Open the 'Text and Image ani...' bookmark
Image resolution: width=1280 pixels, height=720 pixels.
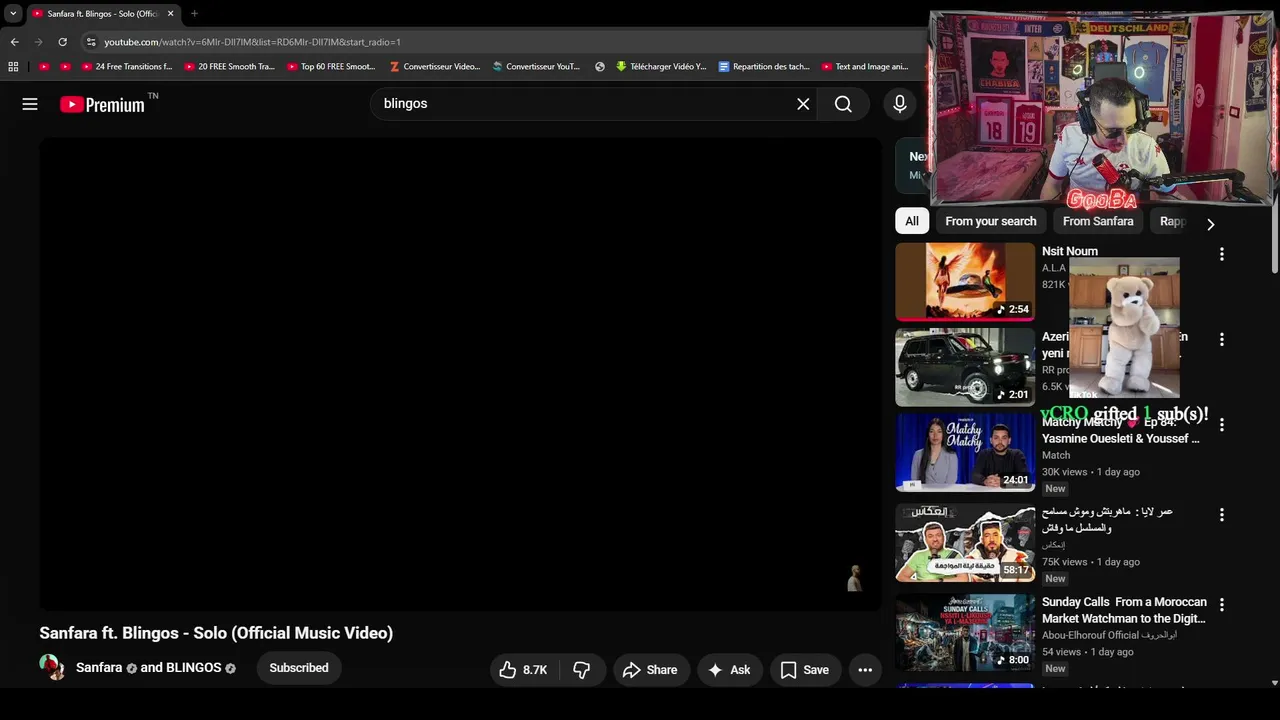[865, 67]
